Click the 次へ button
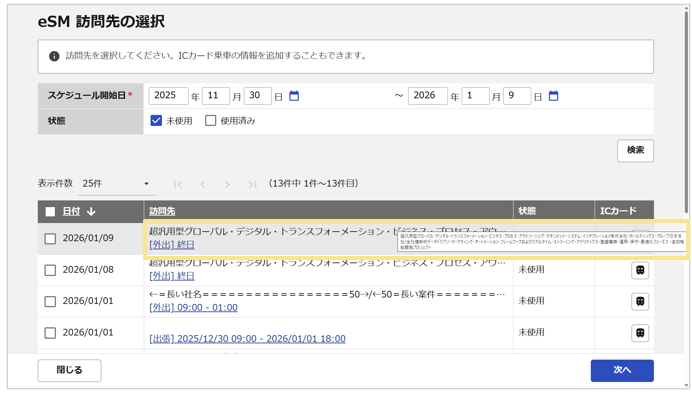Screen dimensions: 692x394 (x=622, y=370)
